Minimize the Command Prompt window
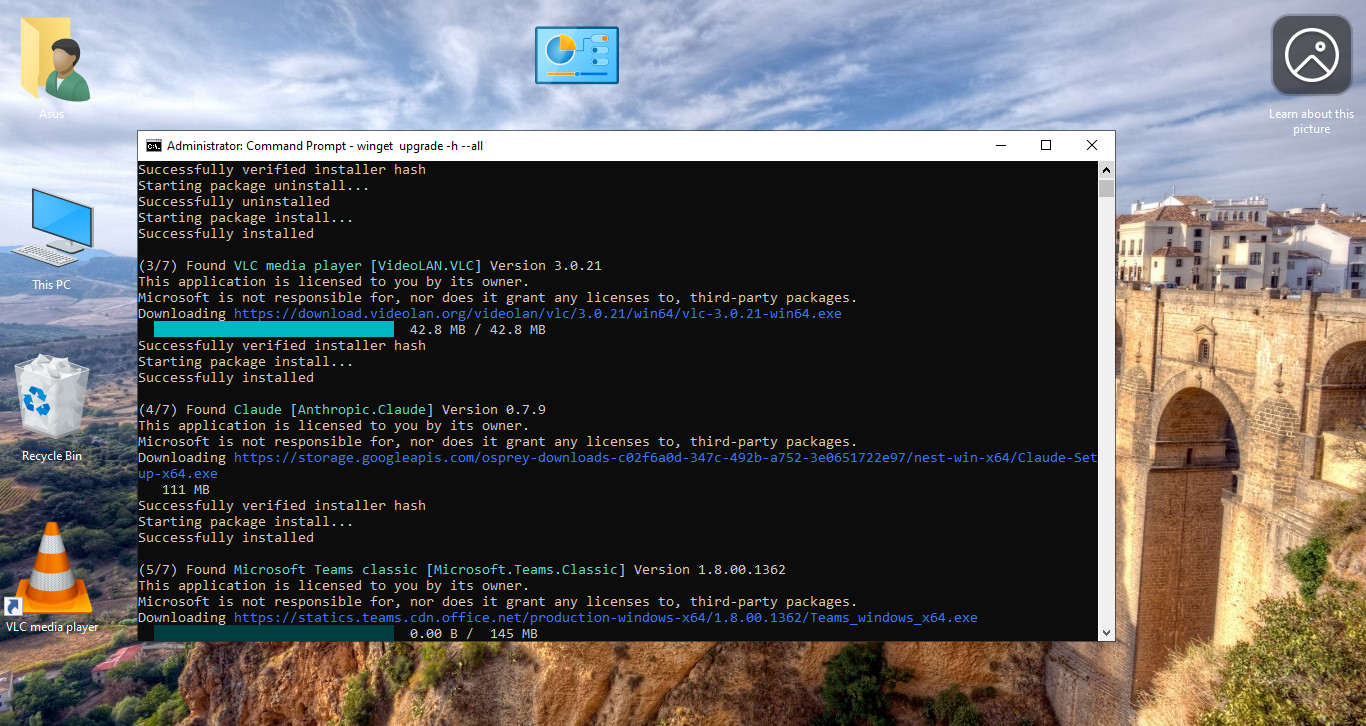The height and width of the screenshot is (726, 1366). pos(1000,145)
